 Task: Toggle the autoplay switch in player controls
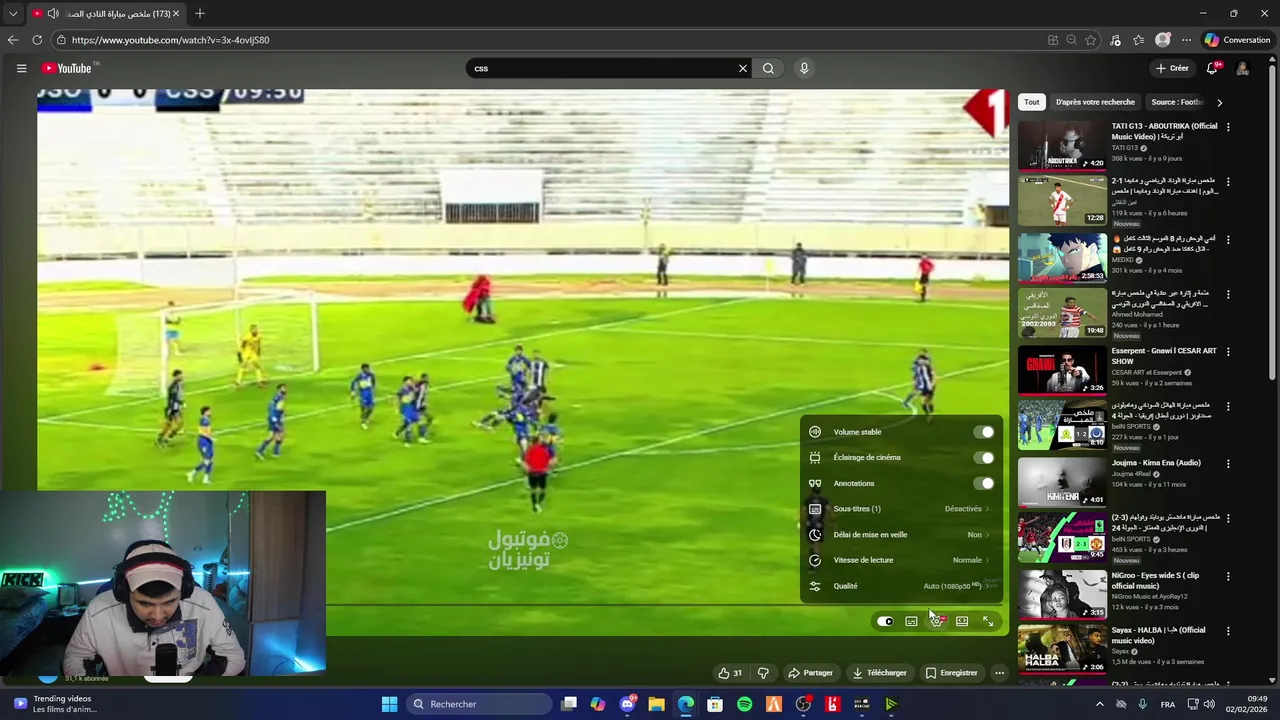point(885,621)
